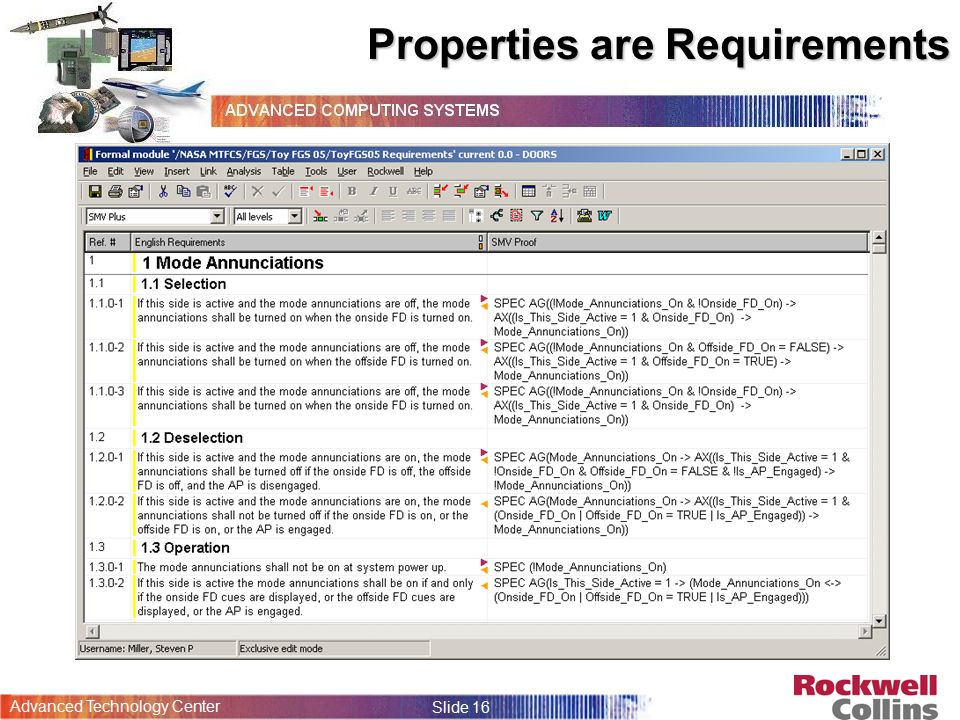Toggle Underline formatting button

coord(393,192)
